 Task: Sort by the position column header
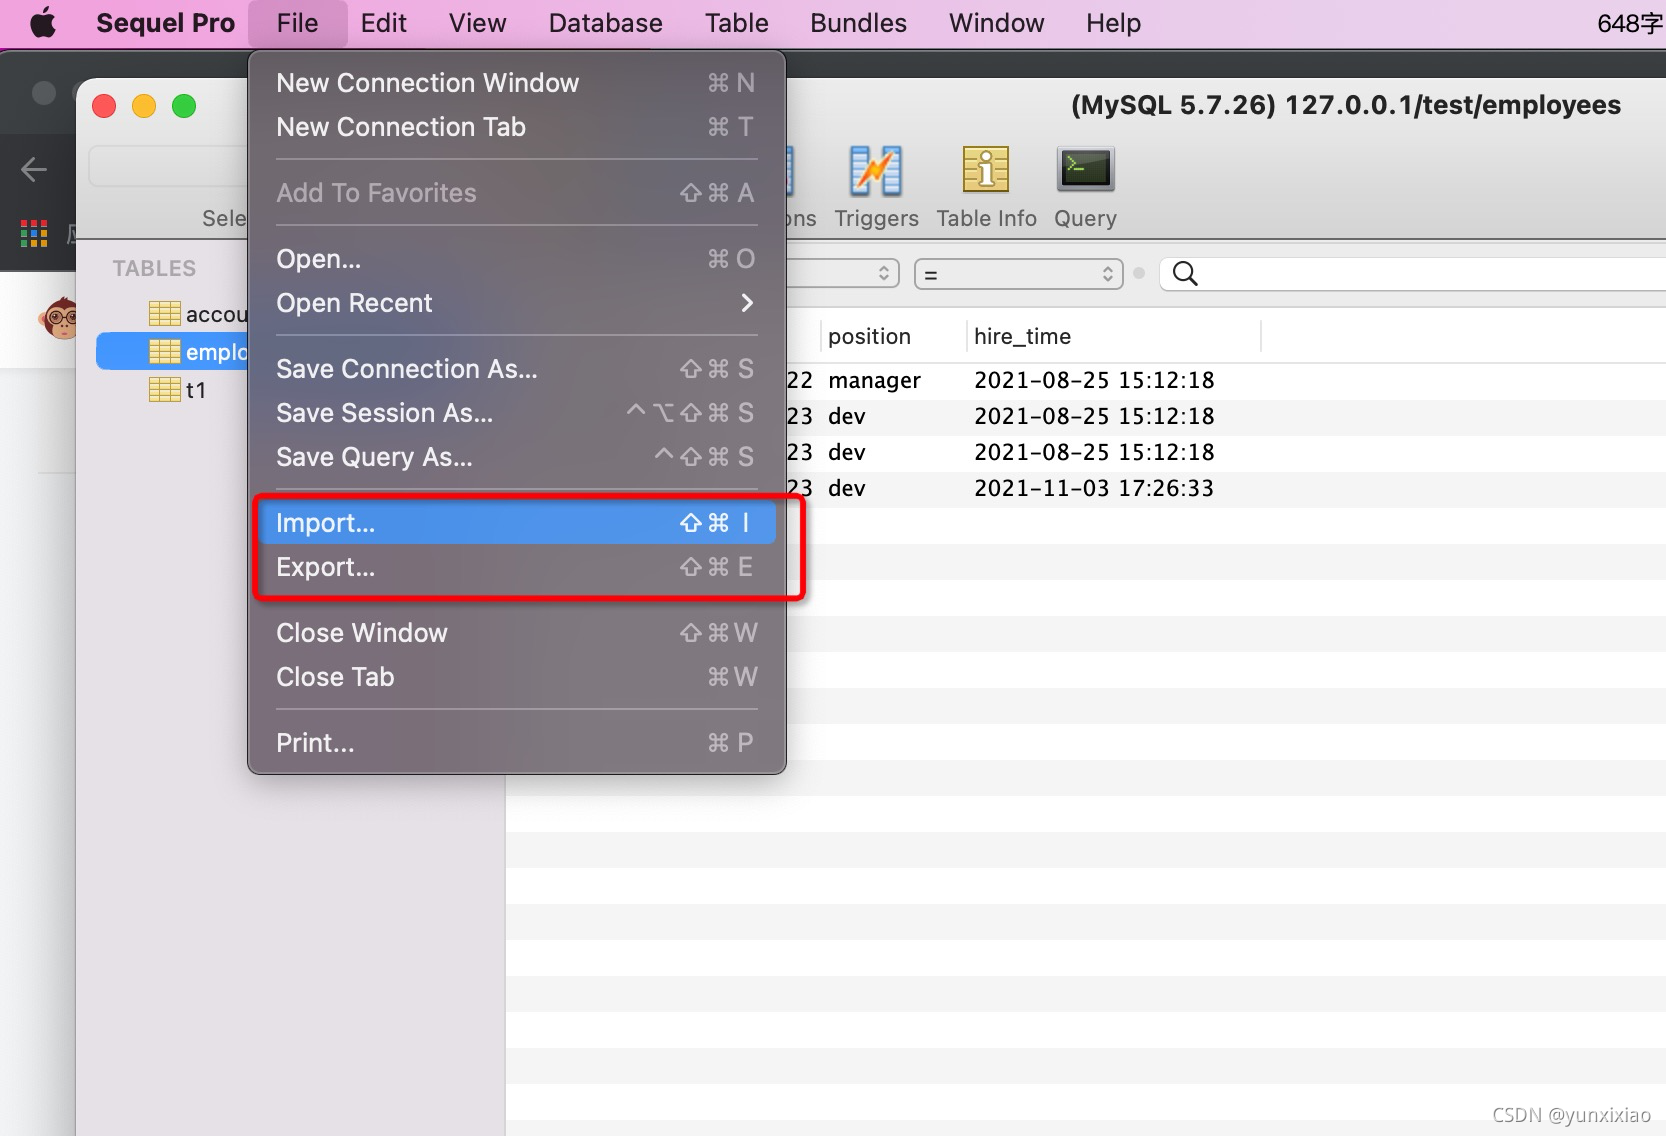[x=869, y=336]
